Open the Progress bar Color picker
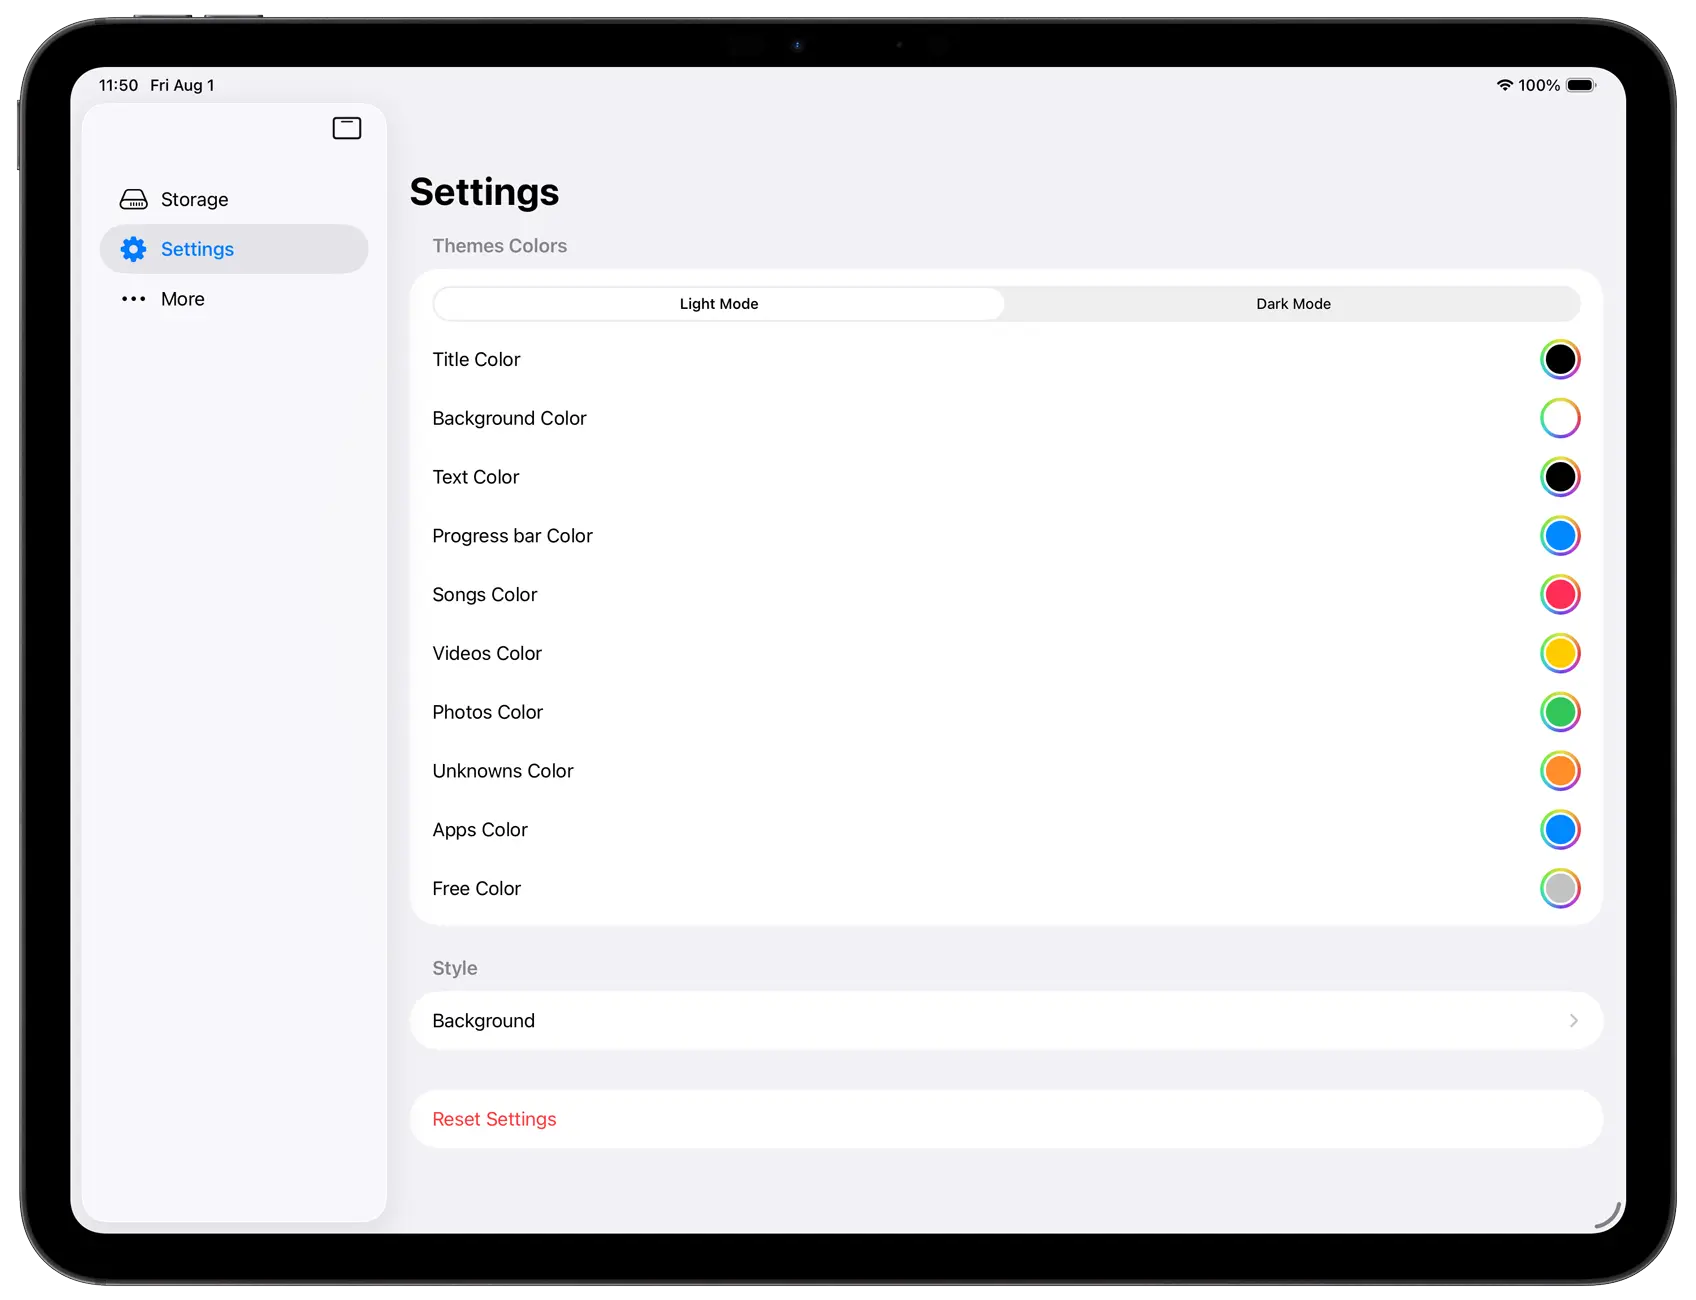1696x1300 pixels. tap(1560, 536)
